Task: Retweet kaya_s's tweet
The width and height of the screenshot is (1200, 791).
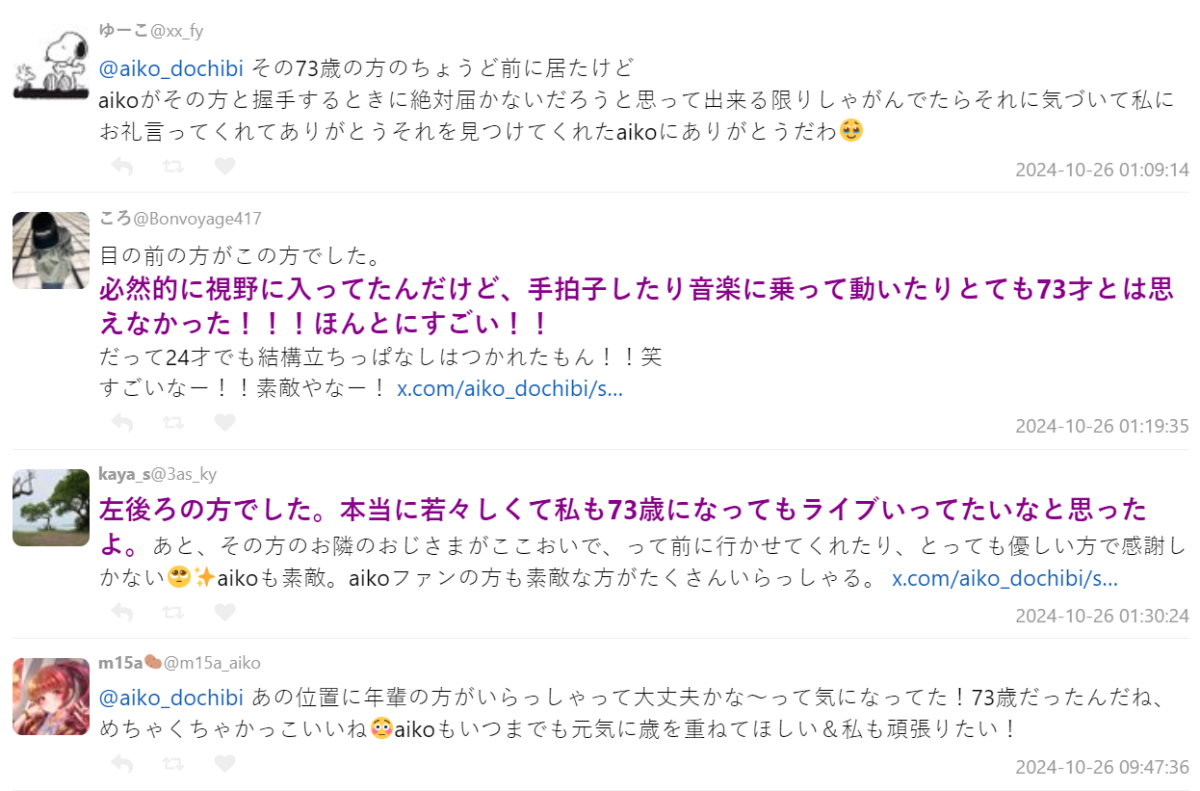Action: tap(173, 612)
